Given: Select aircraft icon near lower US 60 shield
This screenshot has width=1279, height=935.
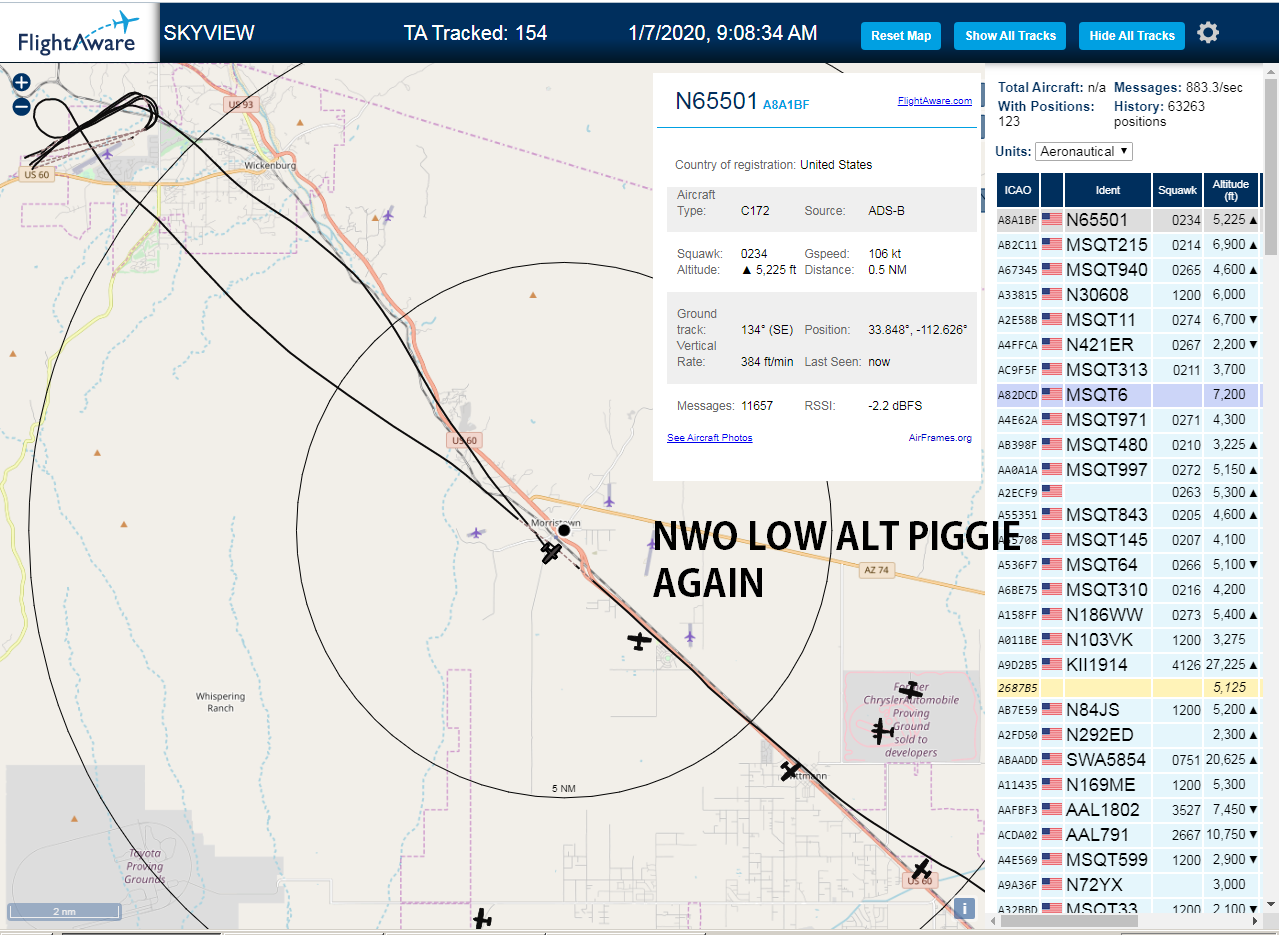Looking at the screenshot, I should pyautogui.click(x=921, y=869).
